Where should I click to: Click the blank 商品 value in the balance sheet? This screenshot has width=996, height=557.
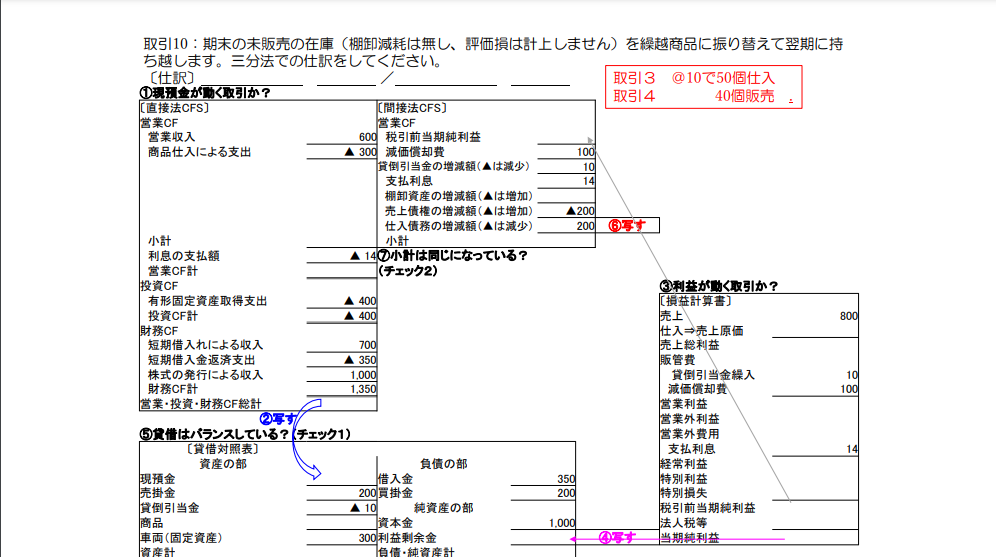point(342,523)
